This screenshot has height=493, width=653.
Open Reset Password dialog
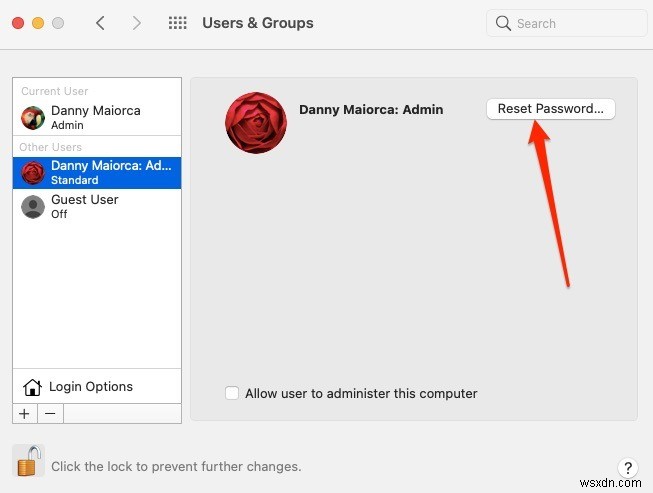pyautogui.click(x=551, y=109)
